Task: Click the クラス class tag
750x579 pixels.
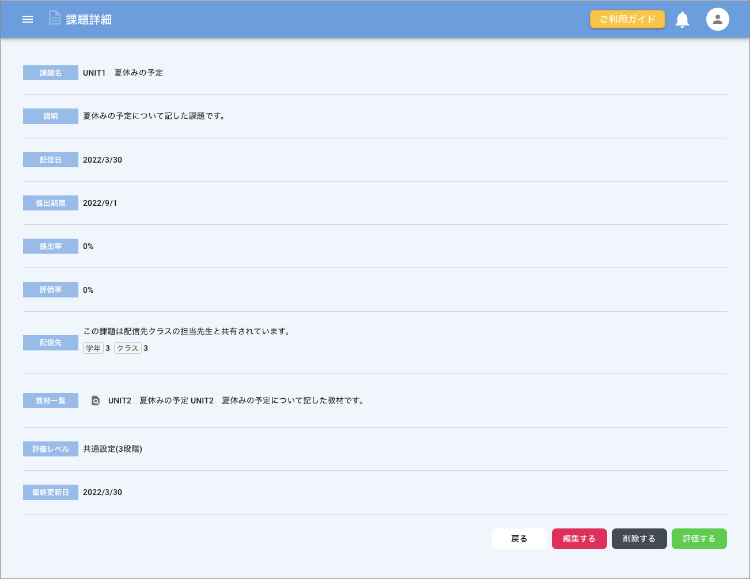Action: click(x=128, y=348)
